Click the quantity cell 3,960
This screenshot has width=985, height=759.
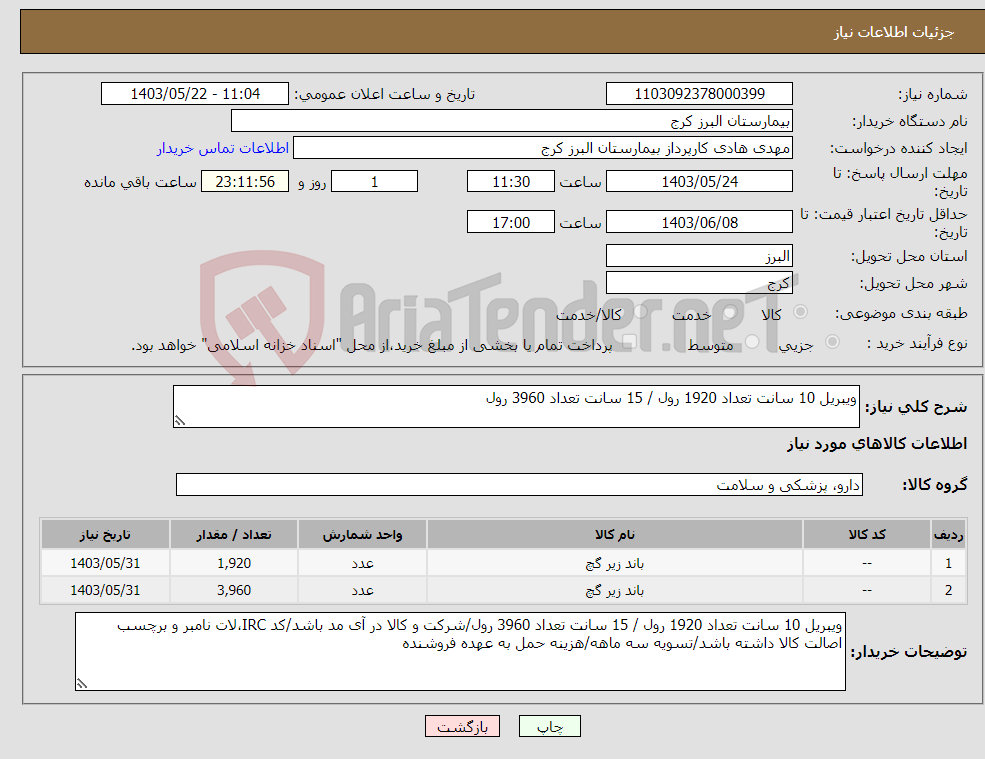coord(234,590)
